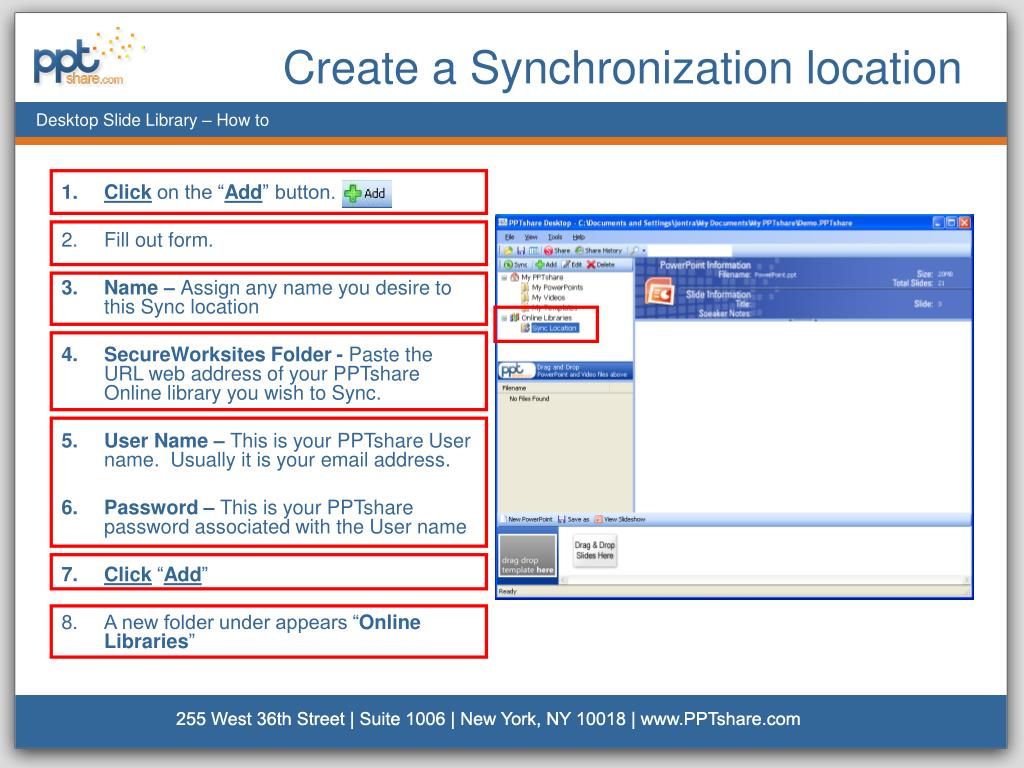
Task: Open the Tools menu in PPTshare Desktop
Action: pyautogui.click(x=555, y=237)
